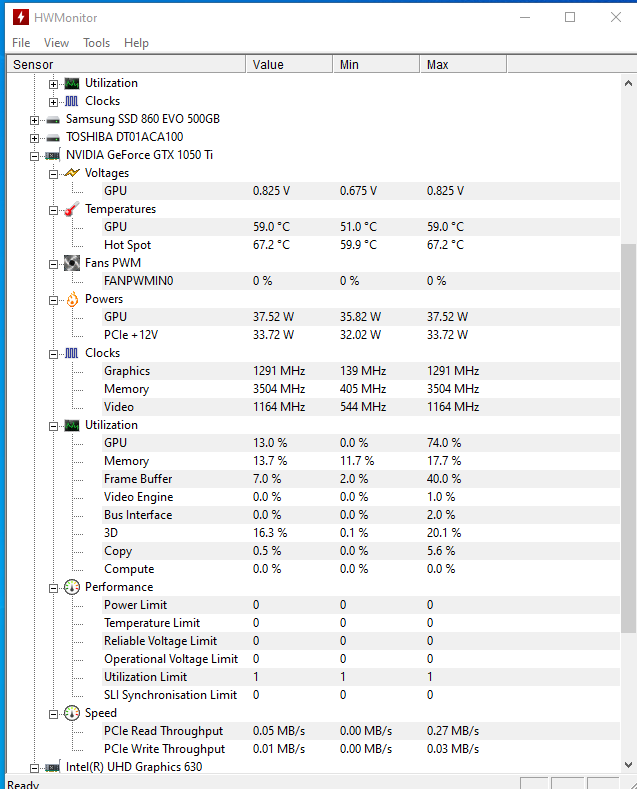Open the Tools menu
The width and height of the screenshot is (637, 789).
coord(97,43)
